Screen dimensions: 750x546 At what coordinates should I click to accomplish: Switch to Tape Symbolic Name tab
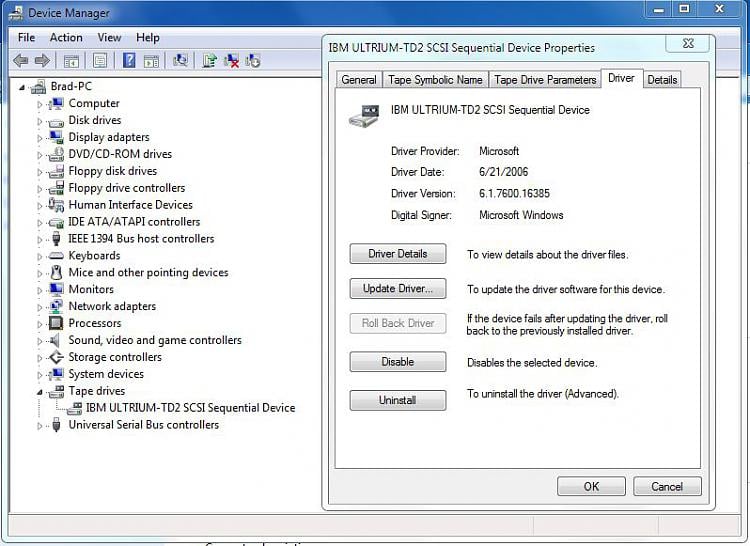pyautogui.click(x=435, y=80)
